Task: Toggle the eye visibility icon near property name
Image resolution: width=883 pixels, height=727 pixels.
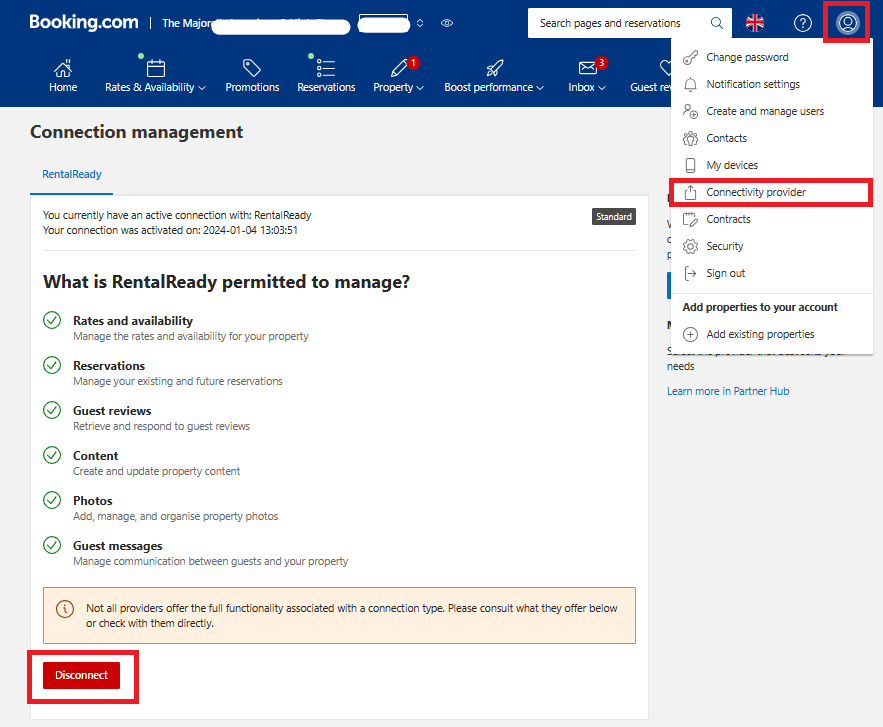Action: pos(447,23)
